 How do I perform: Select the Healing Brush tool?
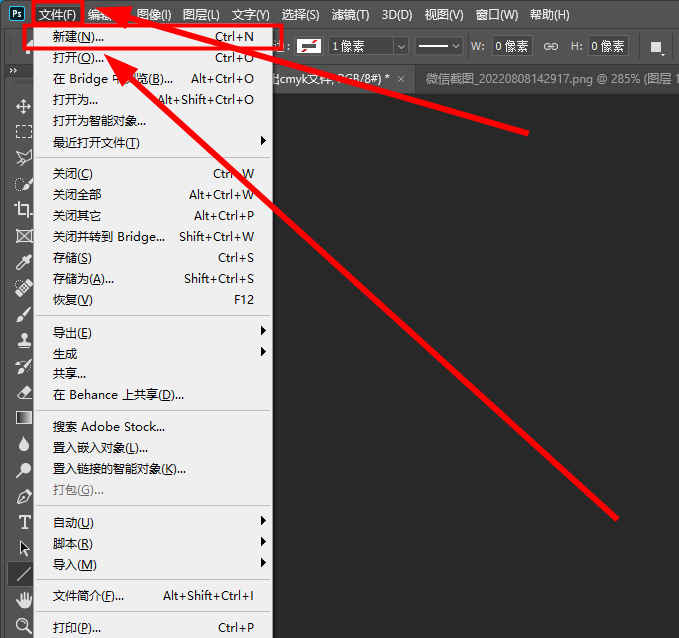click(23, 288)
